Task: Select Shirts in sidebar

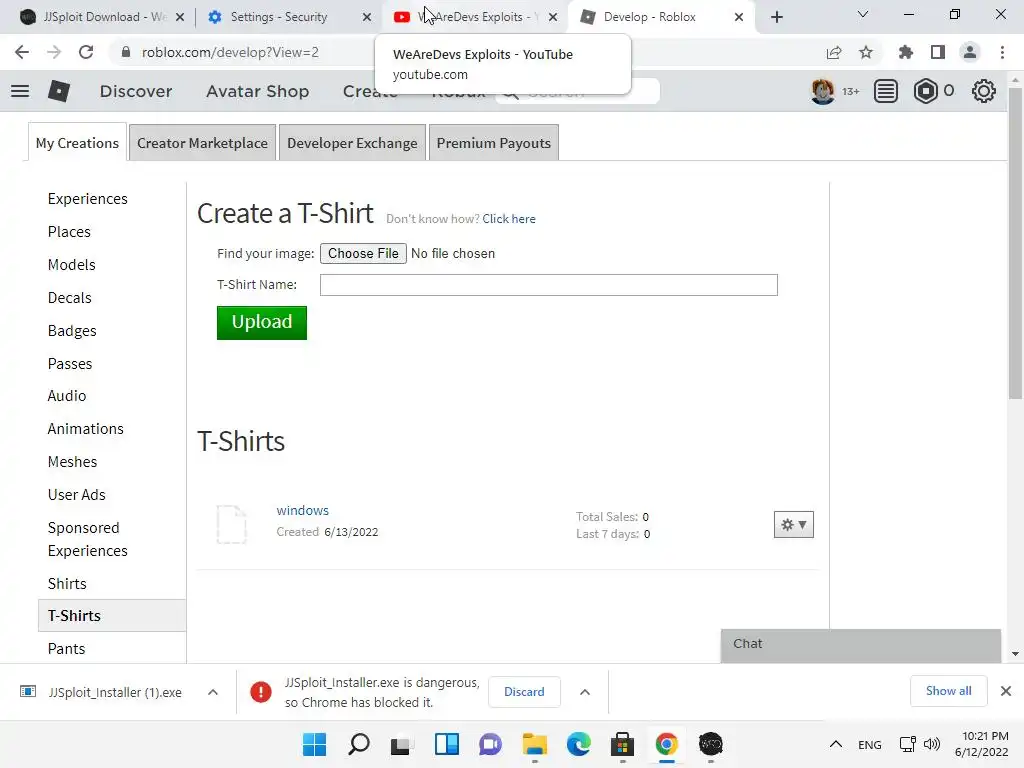Action: [x=67, y=583]
